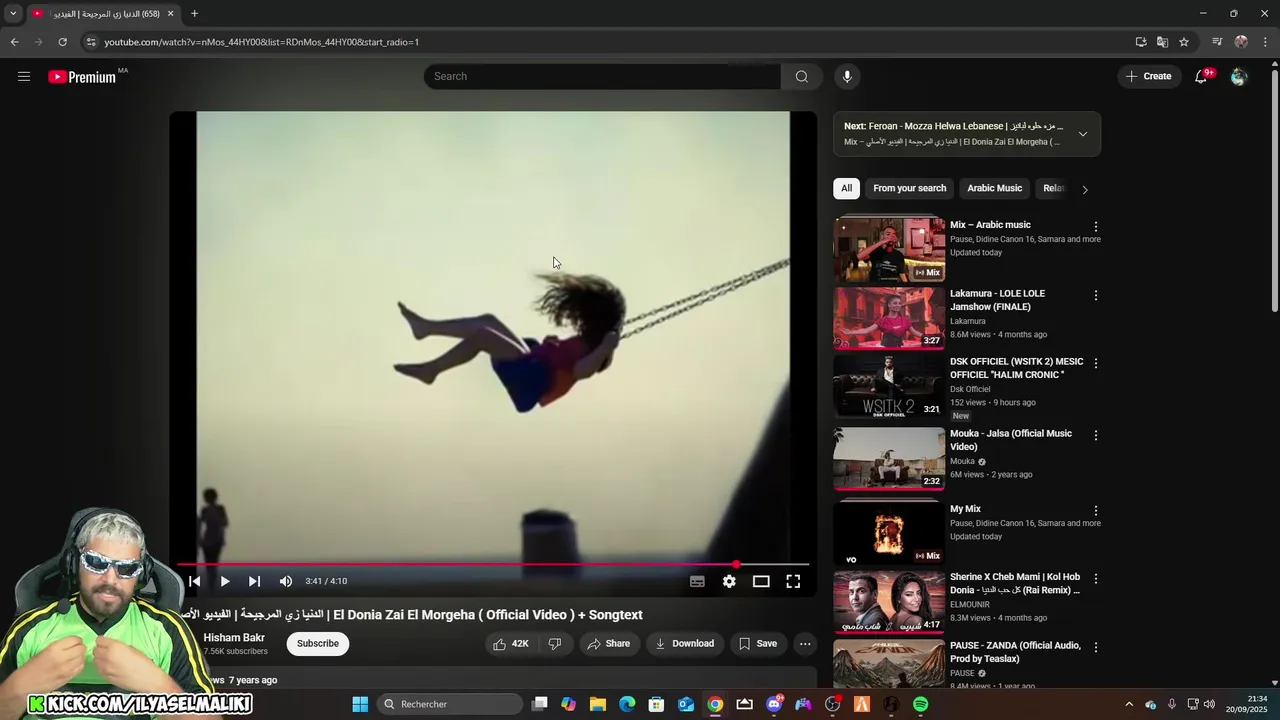Screen dimensions: 1280x720
Task: Open the notifications bell
Action: point(1202,77)
